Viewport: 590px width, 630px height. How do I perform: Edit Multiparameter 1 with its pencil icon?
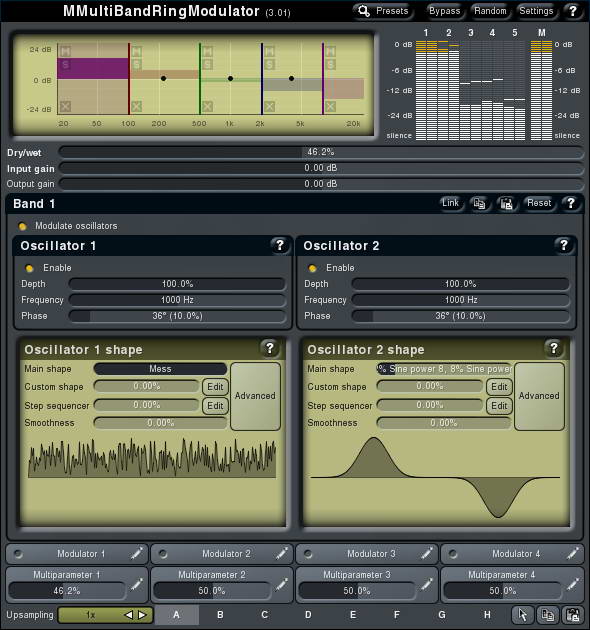pyautogui.click(x=137, y=585)
